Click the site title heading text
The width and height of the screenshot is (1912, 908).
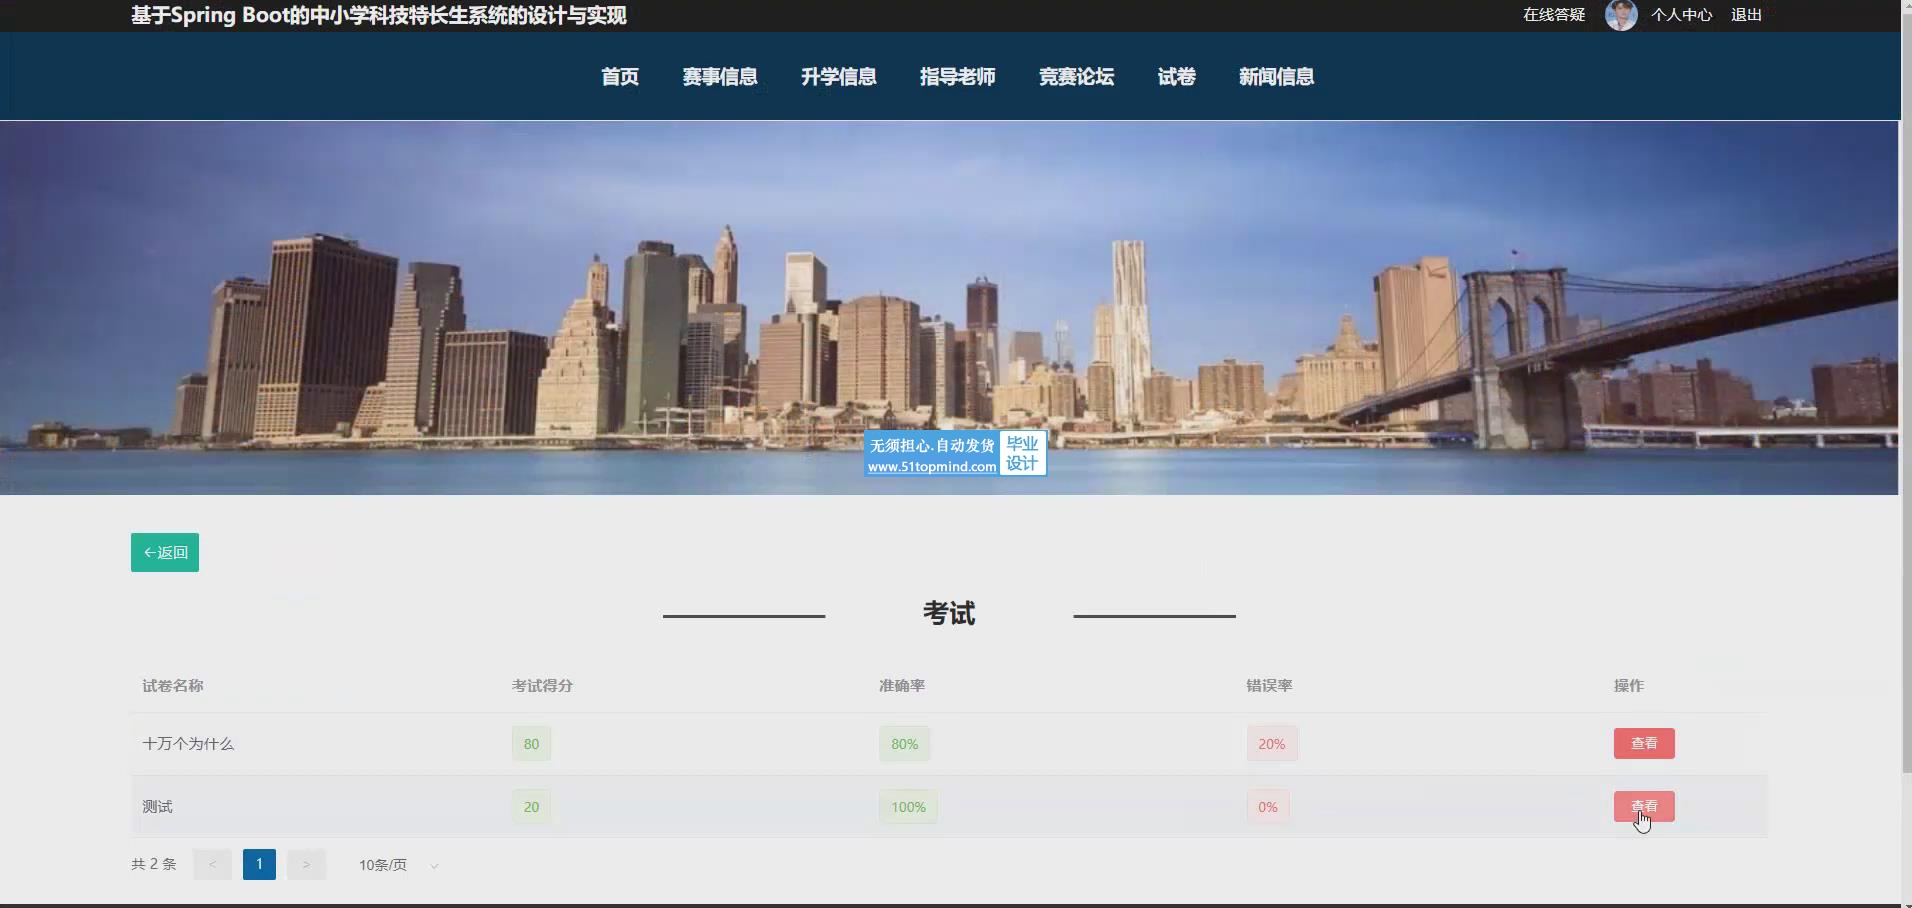(x=378, y=15)
